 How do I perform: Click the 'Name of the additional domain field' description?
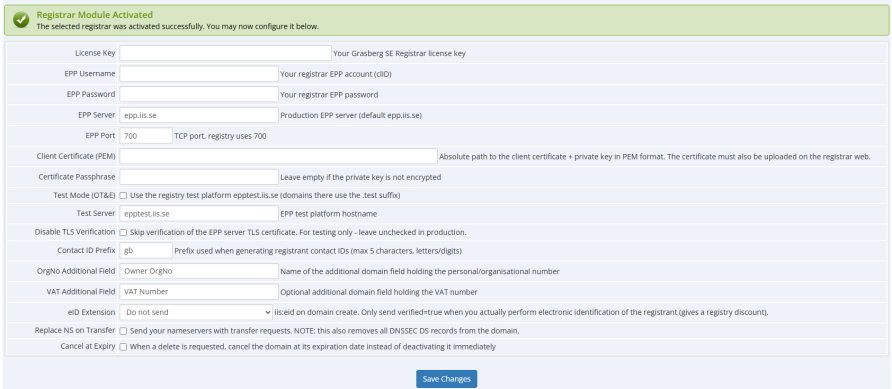click(420, 272)
